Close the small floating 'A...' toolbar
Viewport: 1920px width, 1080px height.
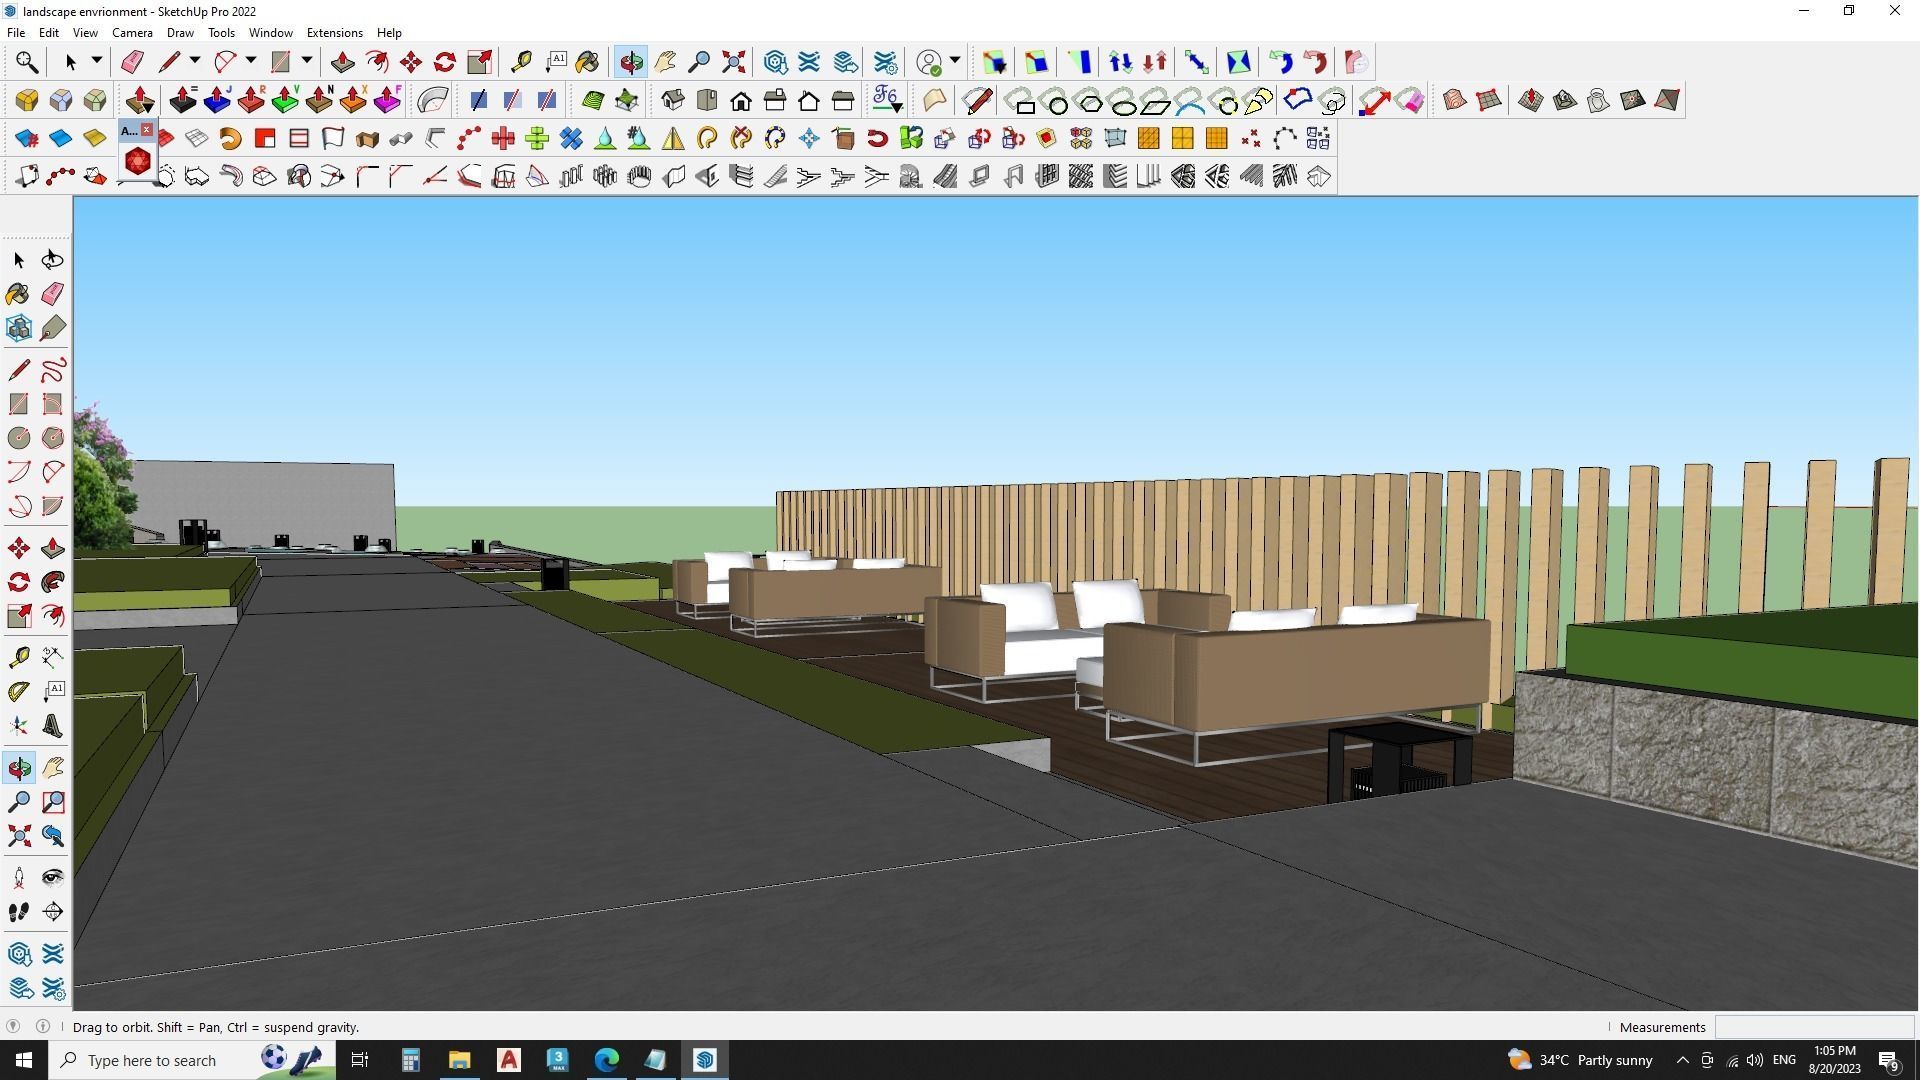tap(147, 130)
